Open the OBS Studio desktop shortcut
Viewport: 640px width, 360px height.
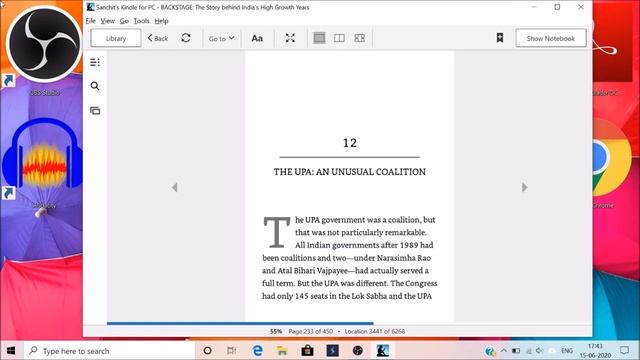click(44, 51)
